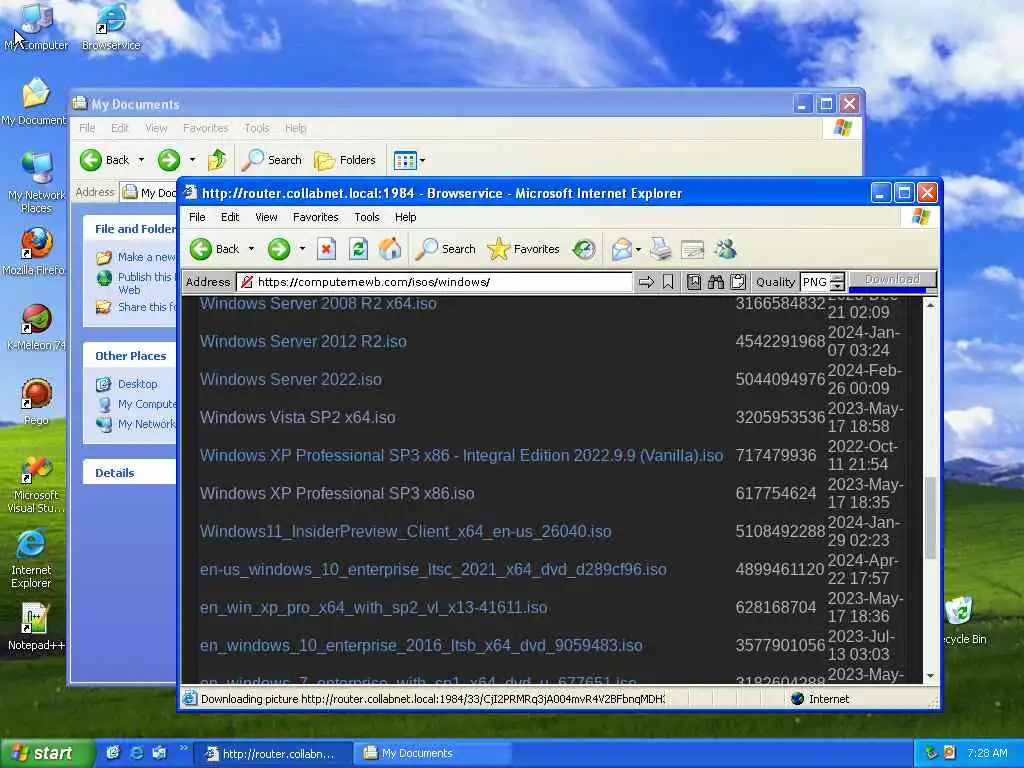1024x768 pixels.
Task: Go to Home page icon in IE
Action: 390,249
